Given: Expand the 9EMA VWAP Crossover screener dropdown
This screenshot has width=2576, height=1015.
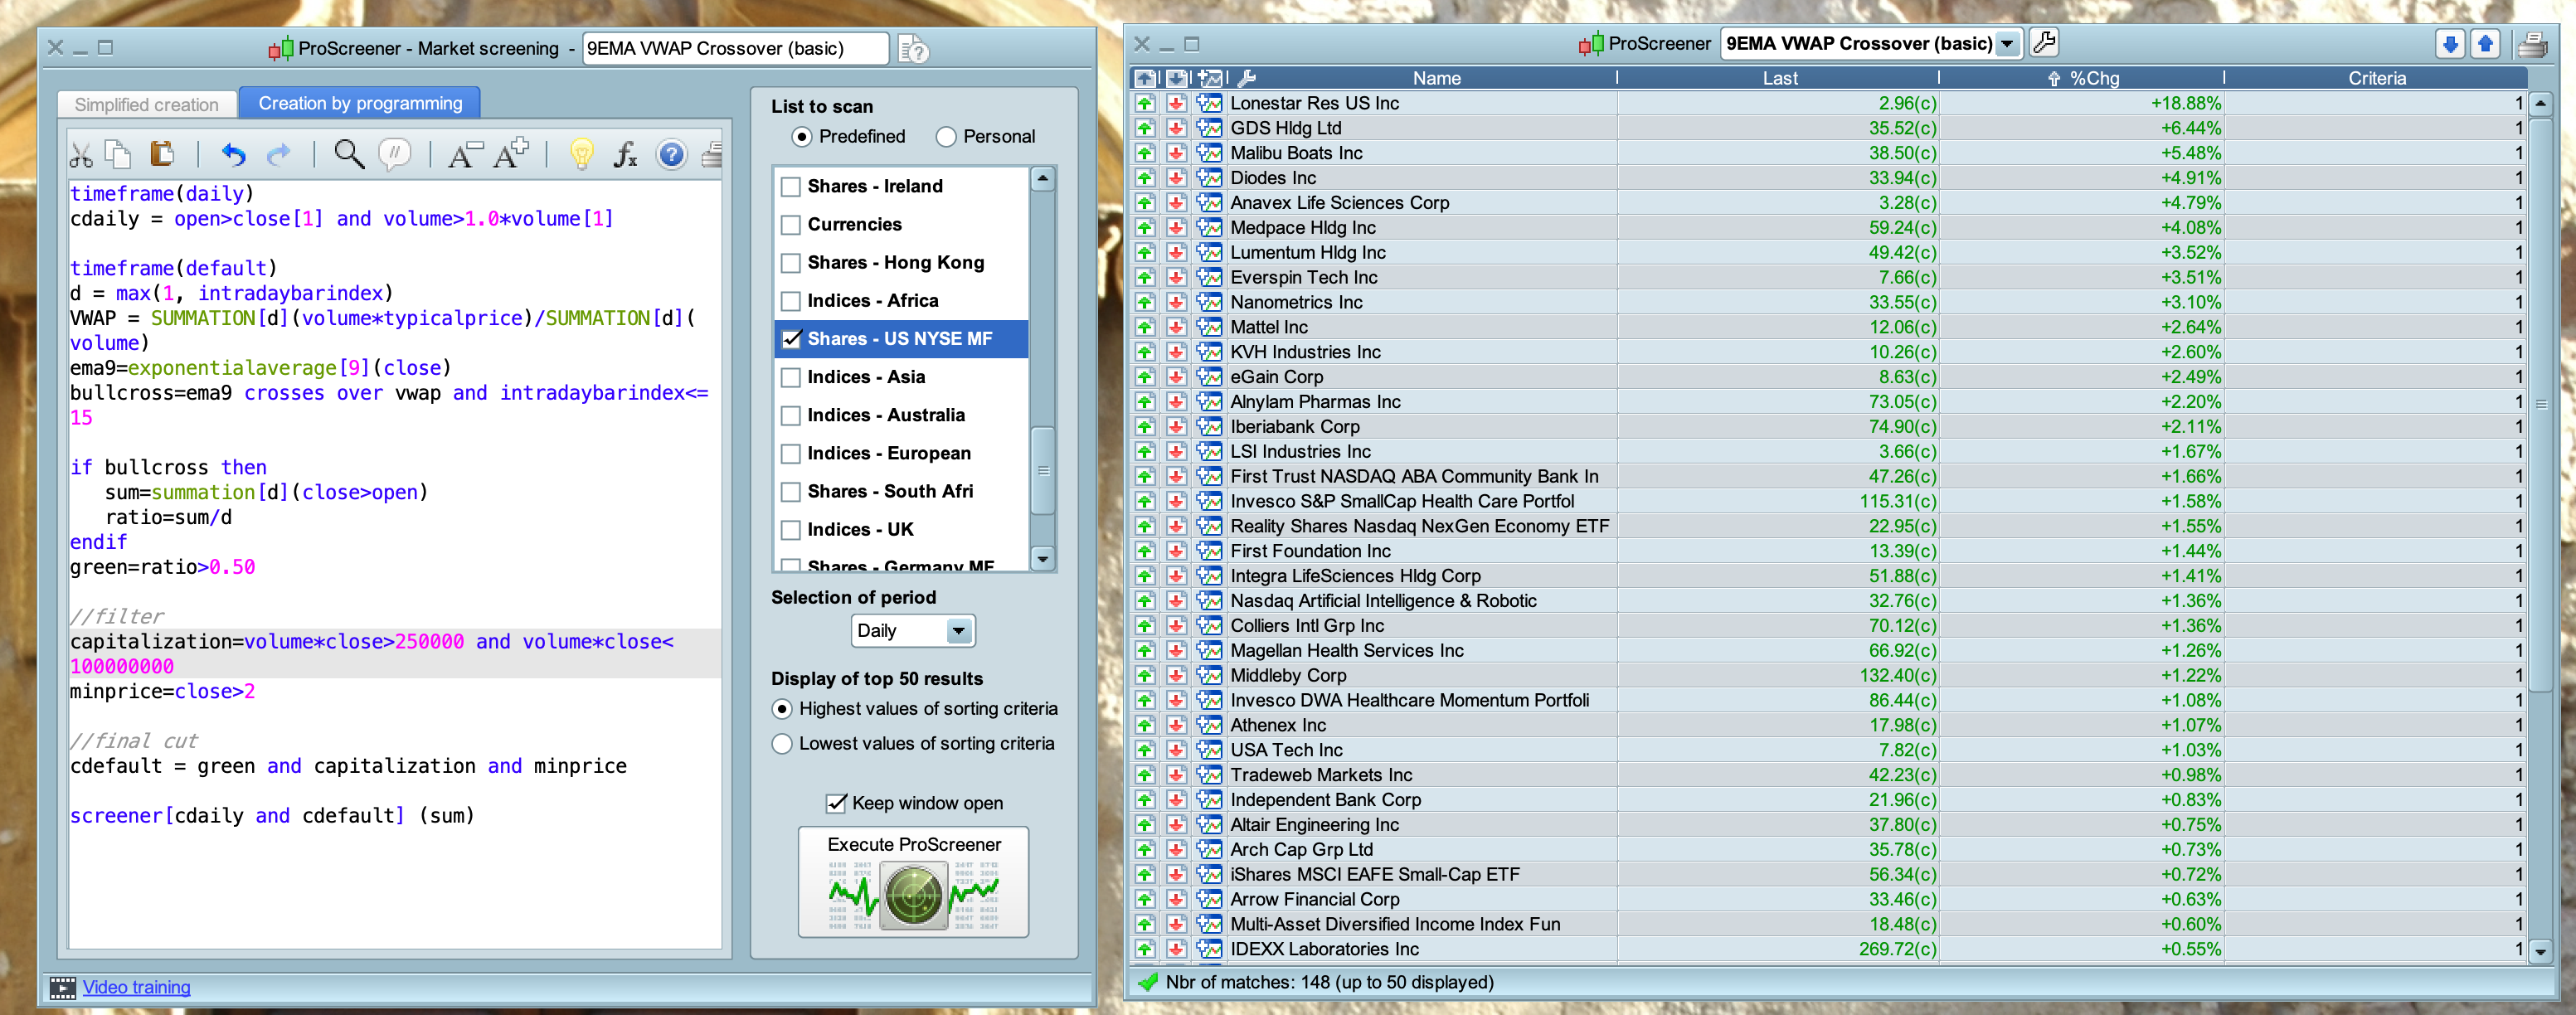Looking at the screenshot, I should coord(2007,44).
